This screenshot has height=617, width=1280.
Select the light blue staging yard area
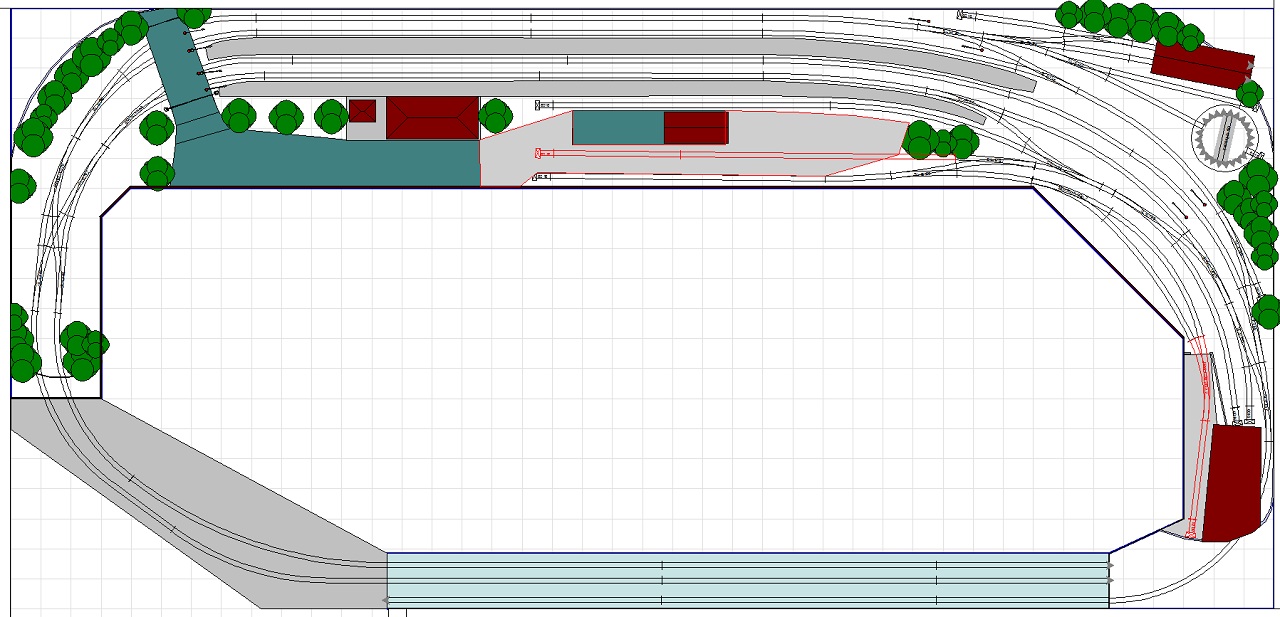[x=747, y=580]
